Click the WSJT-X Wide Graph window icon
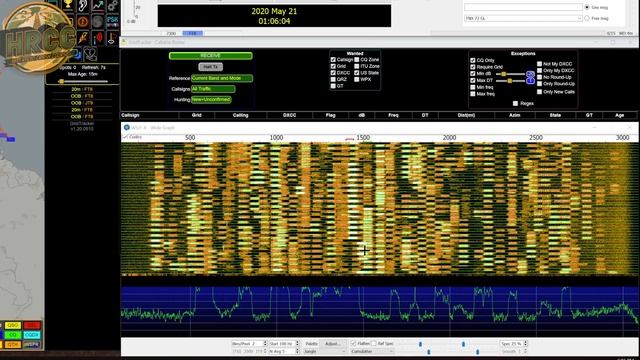Image resolution: width=640 pixels, height=360 pixels. click(127, 128)
